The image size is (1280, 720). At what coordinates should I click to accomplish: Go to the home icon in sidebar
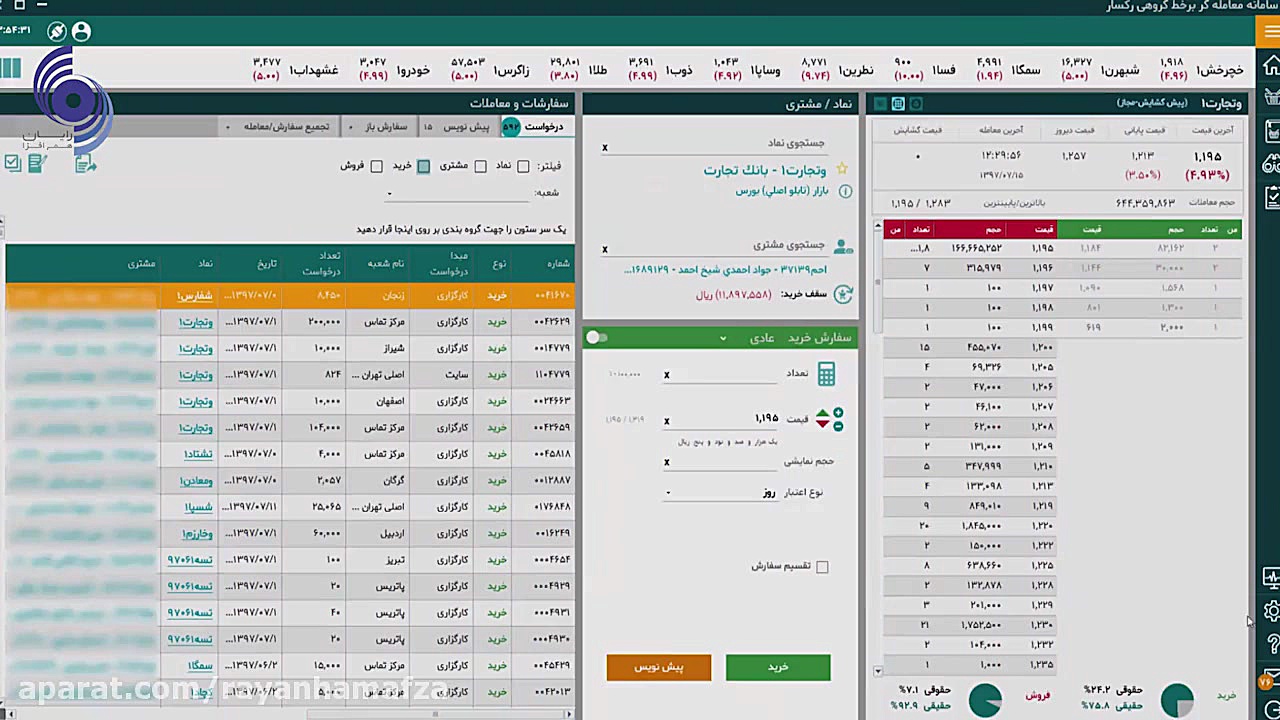pyautogui.click(x=1271, y=66)
